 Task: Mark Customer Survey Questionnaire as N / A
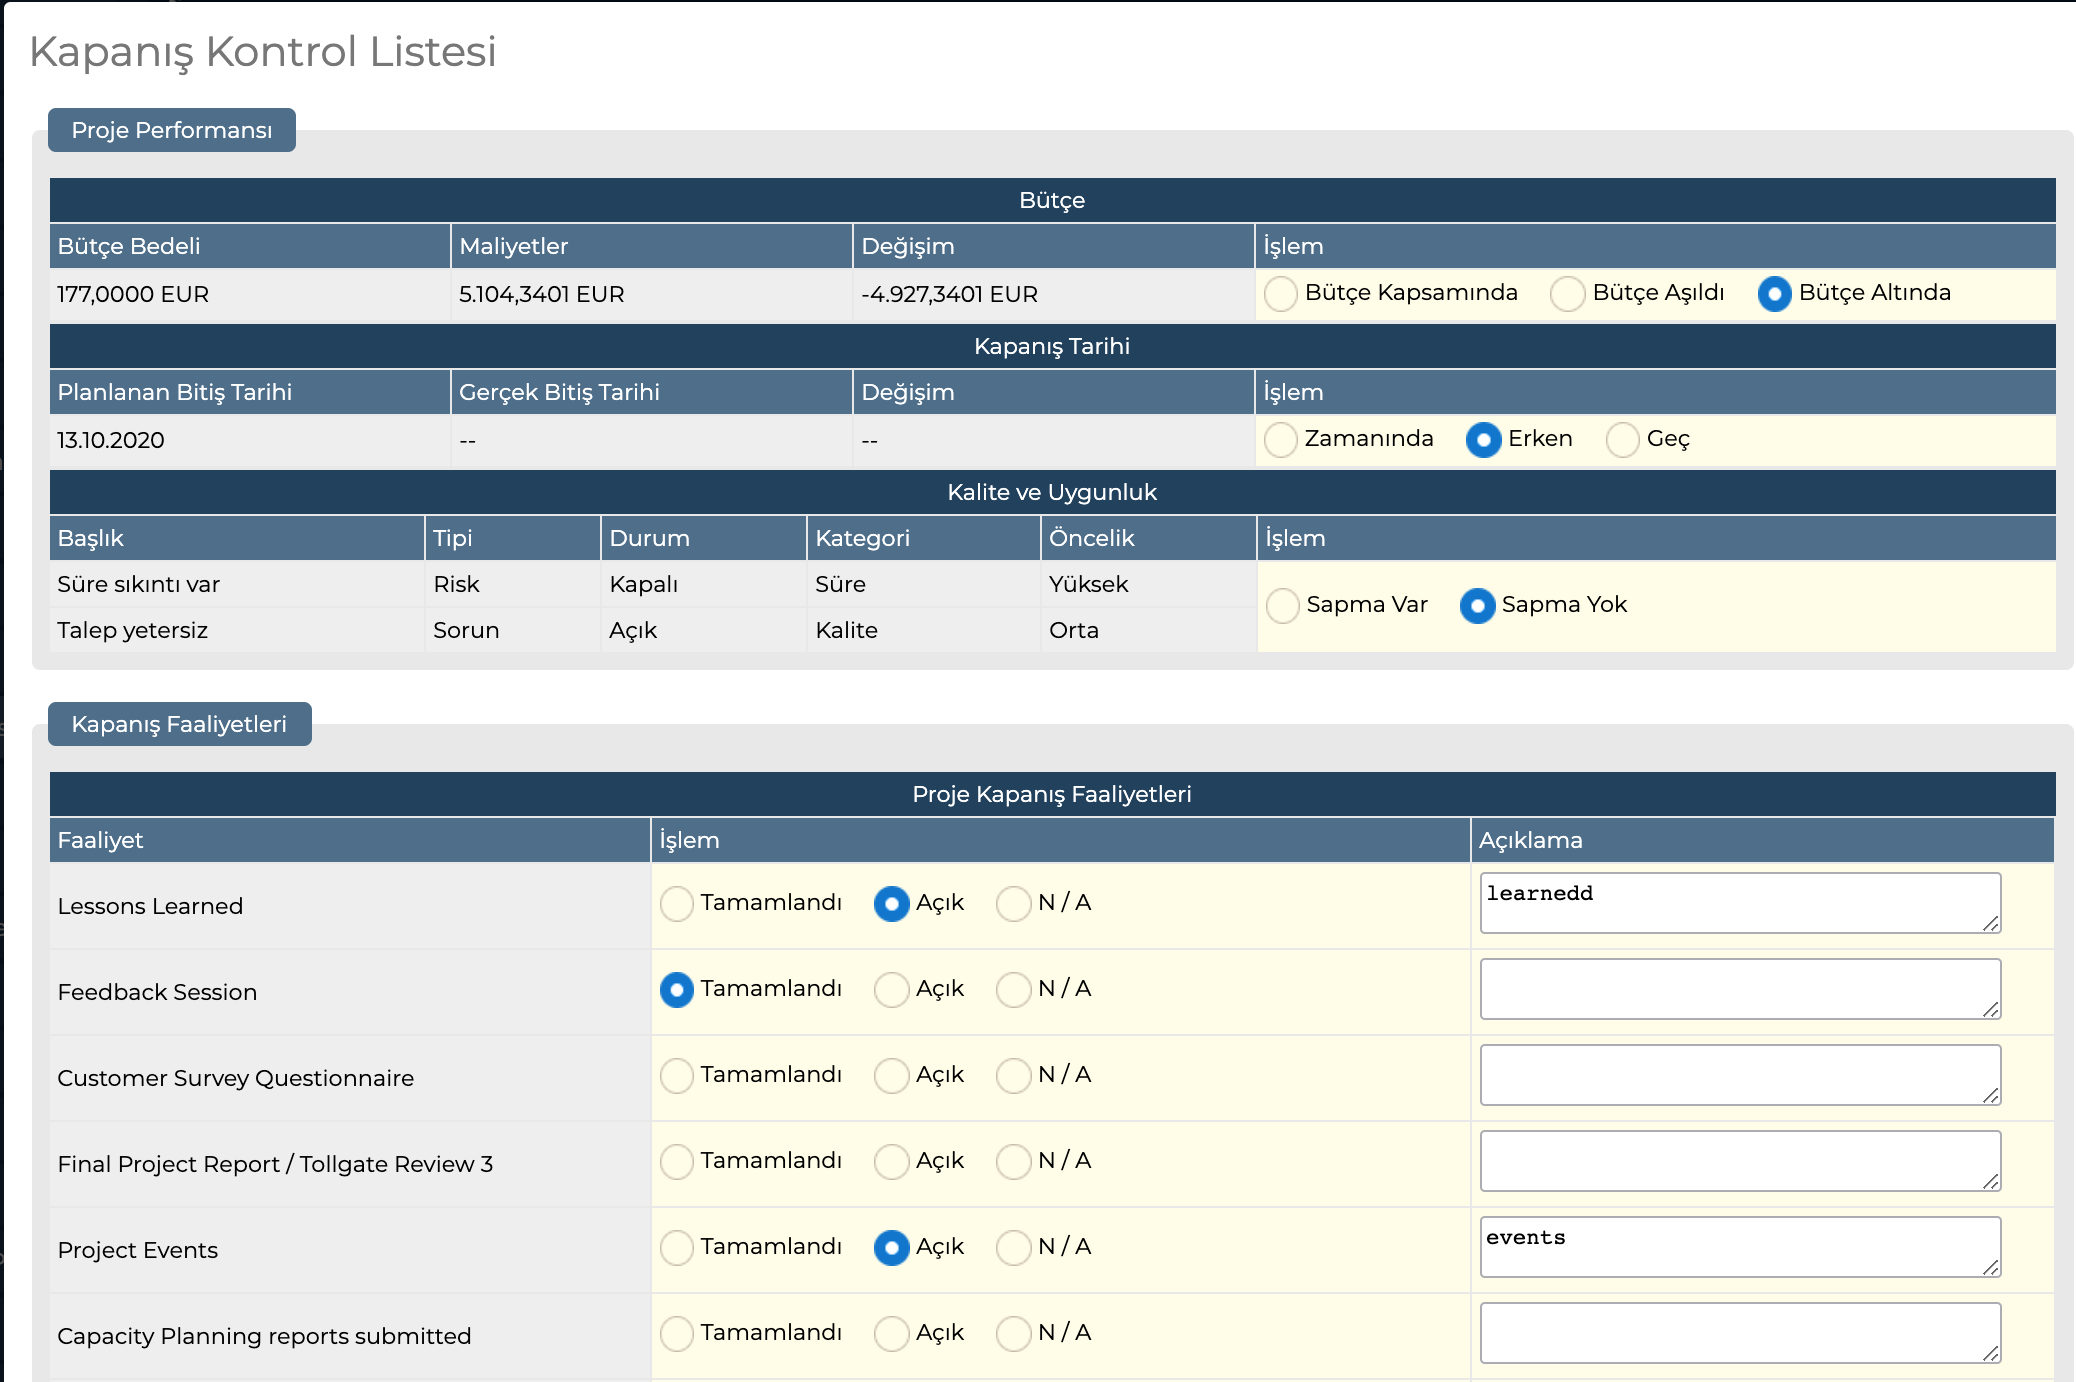[1013, 1076]
